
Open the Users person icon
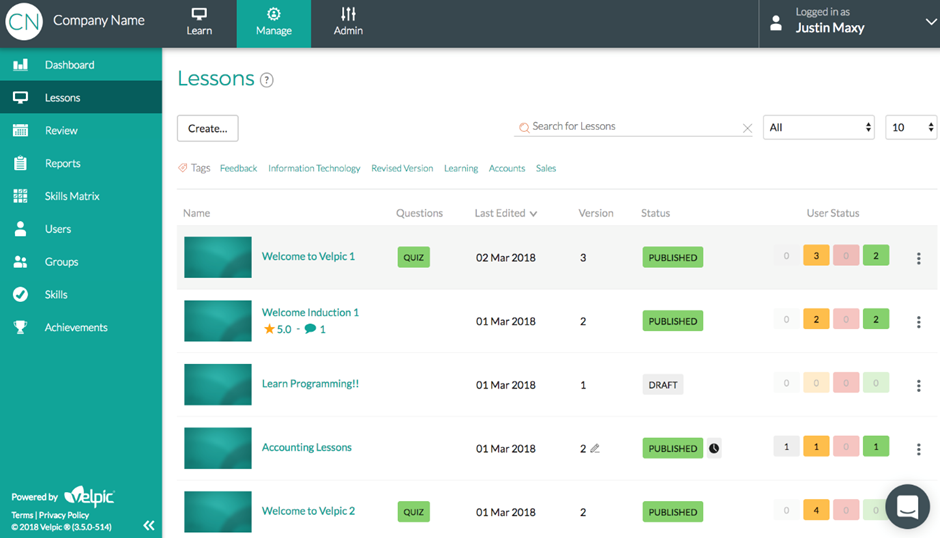pyautogui.click(x=20, y=229)
